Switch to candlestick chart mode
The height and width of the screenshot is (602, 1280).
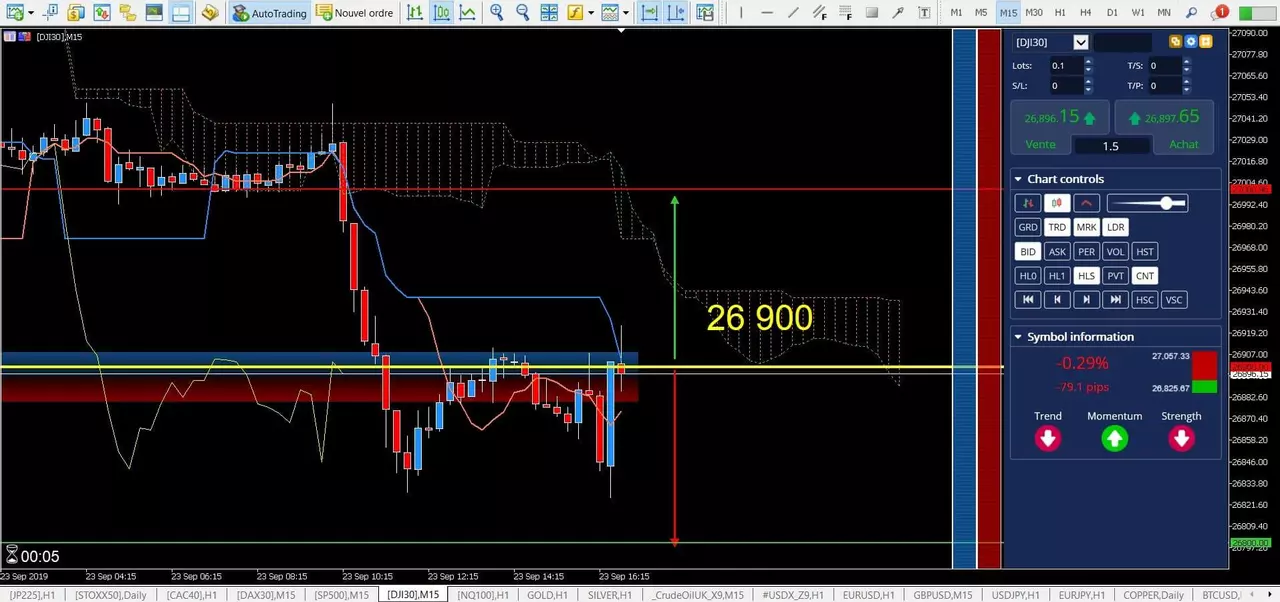tap(441, 13)
